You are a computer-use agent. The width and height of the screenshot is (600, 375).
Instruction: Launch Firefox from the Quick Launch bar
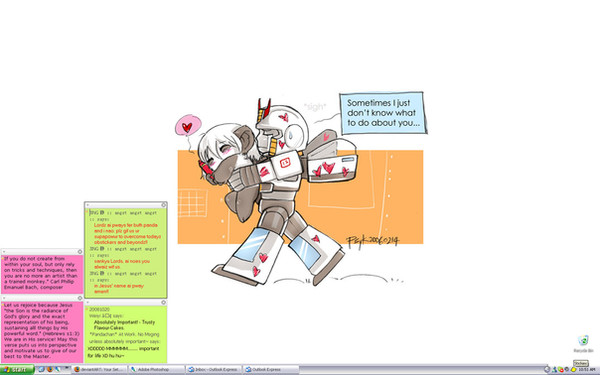click(50, 369)
